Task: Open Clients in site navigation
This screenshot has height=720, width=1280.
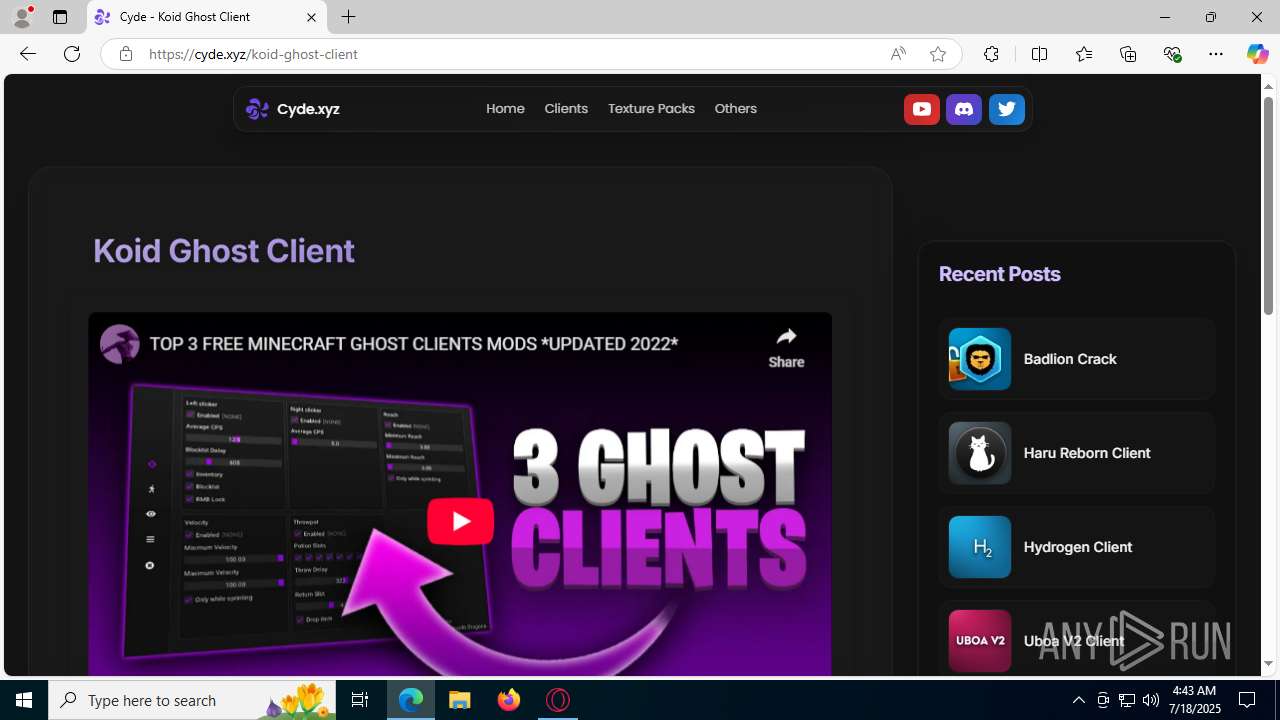Action: [566, 109]
